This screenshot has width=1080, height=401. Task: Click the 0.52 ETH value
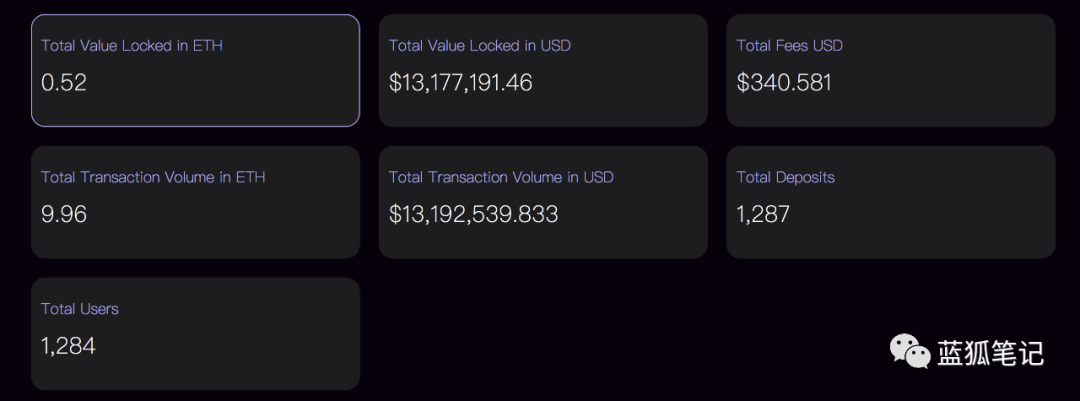click(x=64, y=83)
